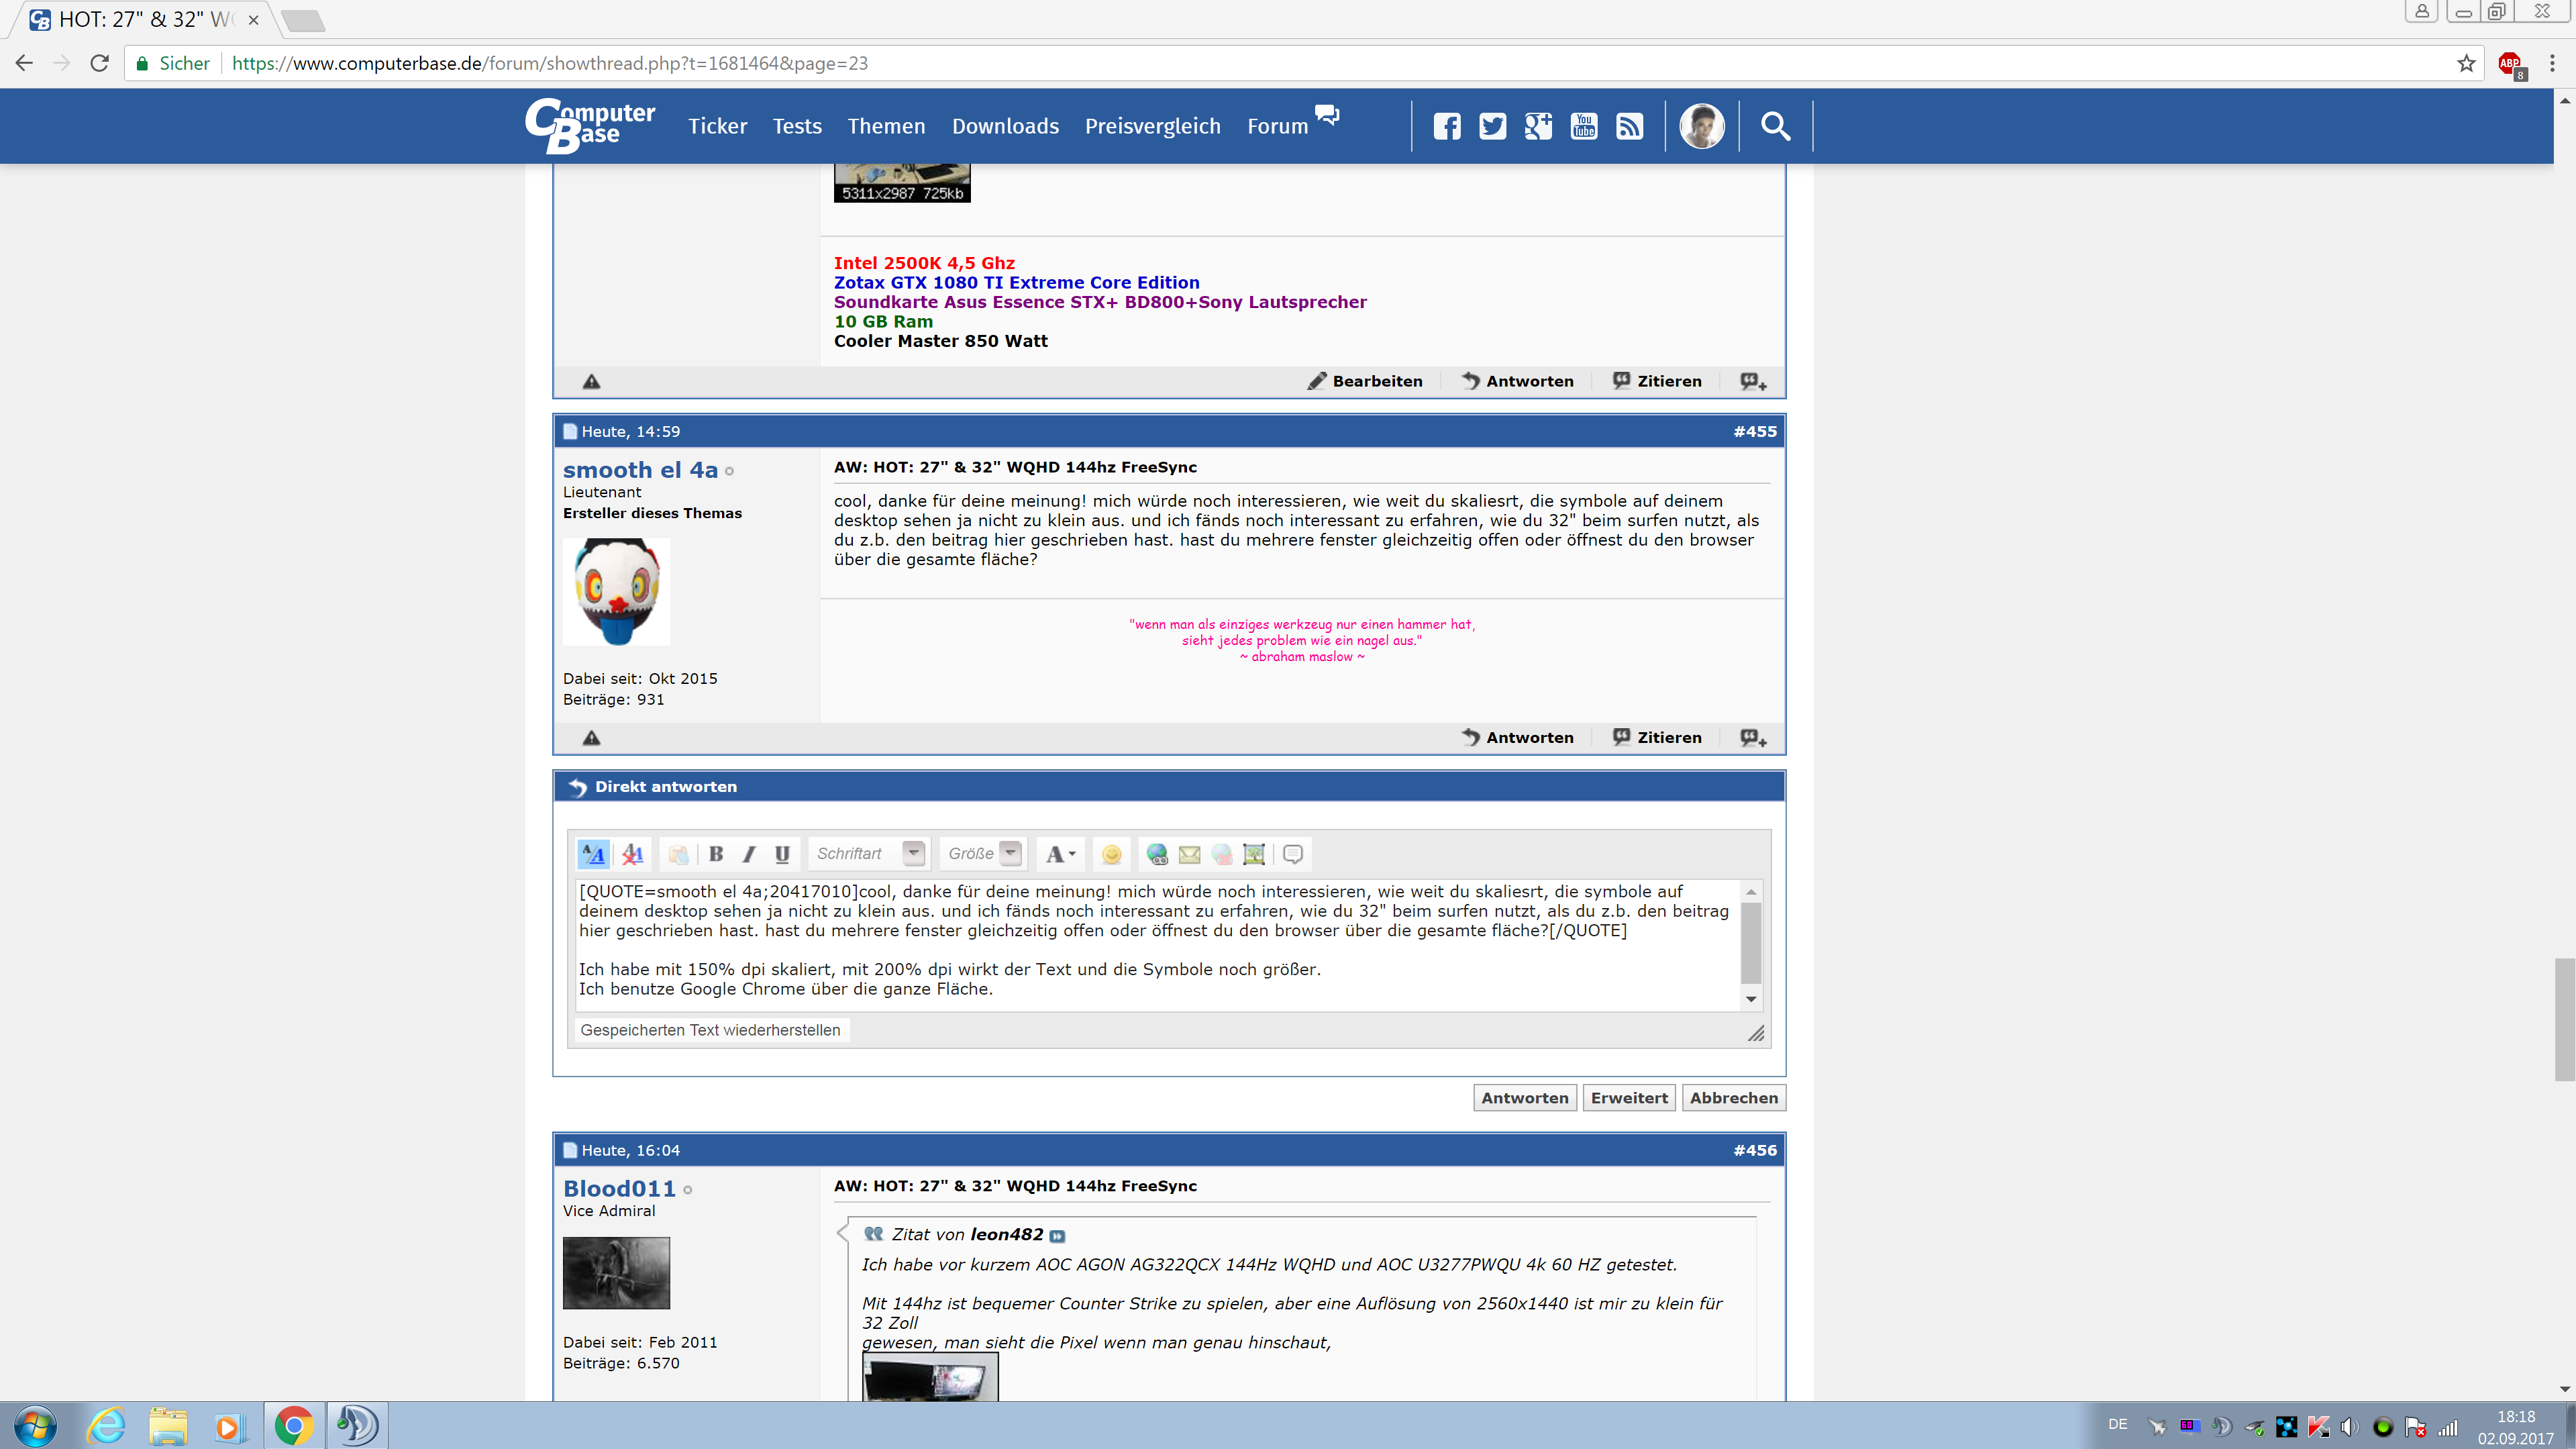Toggle bold formatting in reply editor
Viewport: 2576px width, 1449px height.
[716, 854]
